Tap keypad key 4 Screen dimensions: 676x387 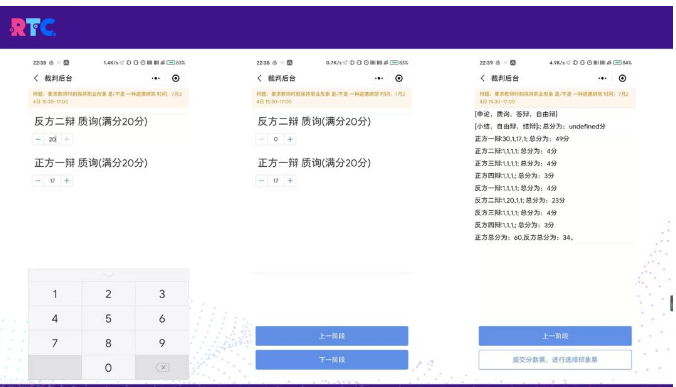55,318
